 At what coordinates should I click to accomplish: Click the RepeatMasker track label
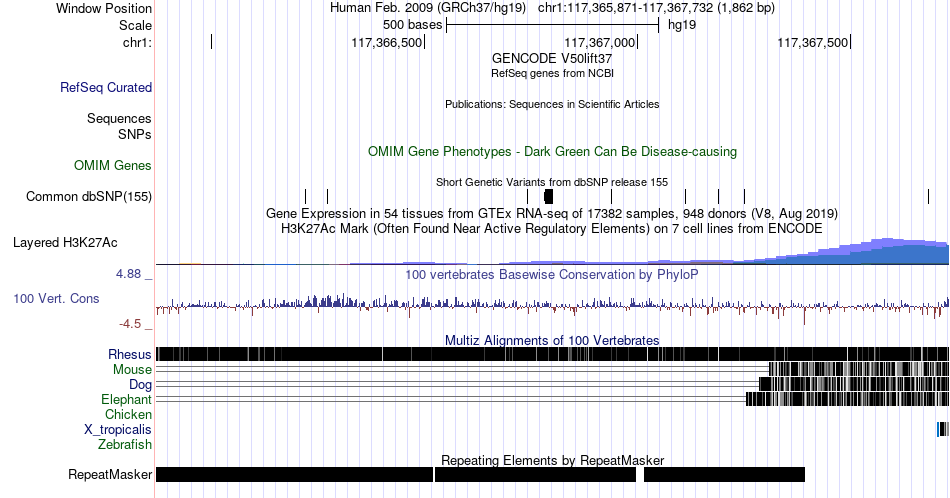110,474
